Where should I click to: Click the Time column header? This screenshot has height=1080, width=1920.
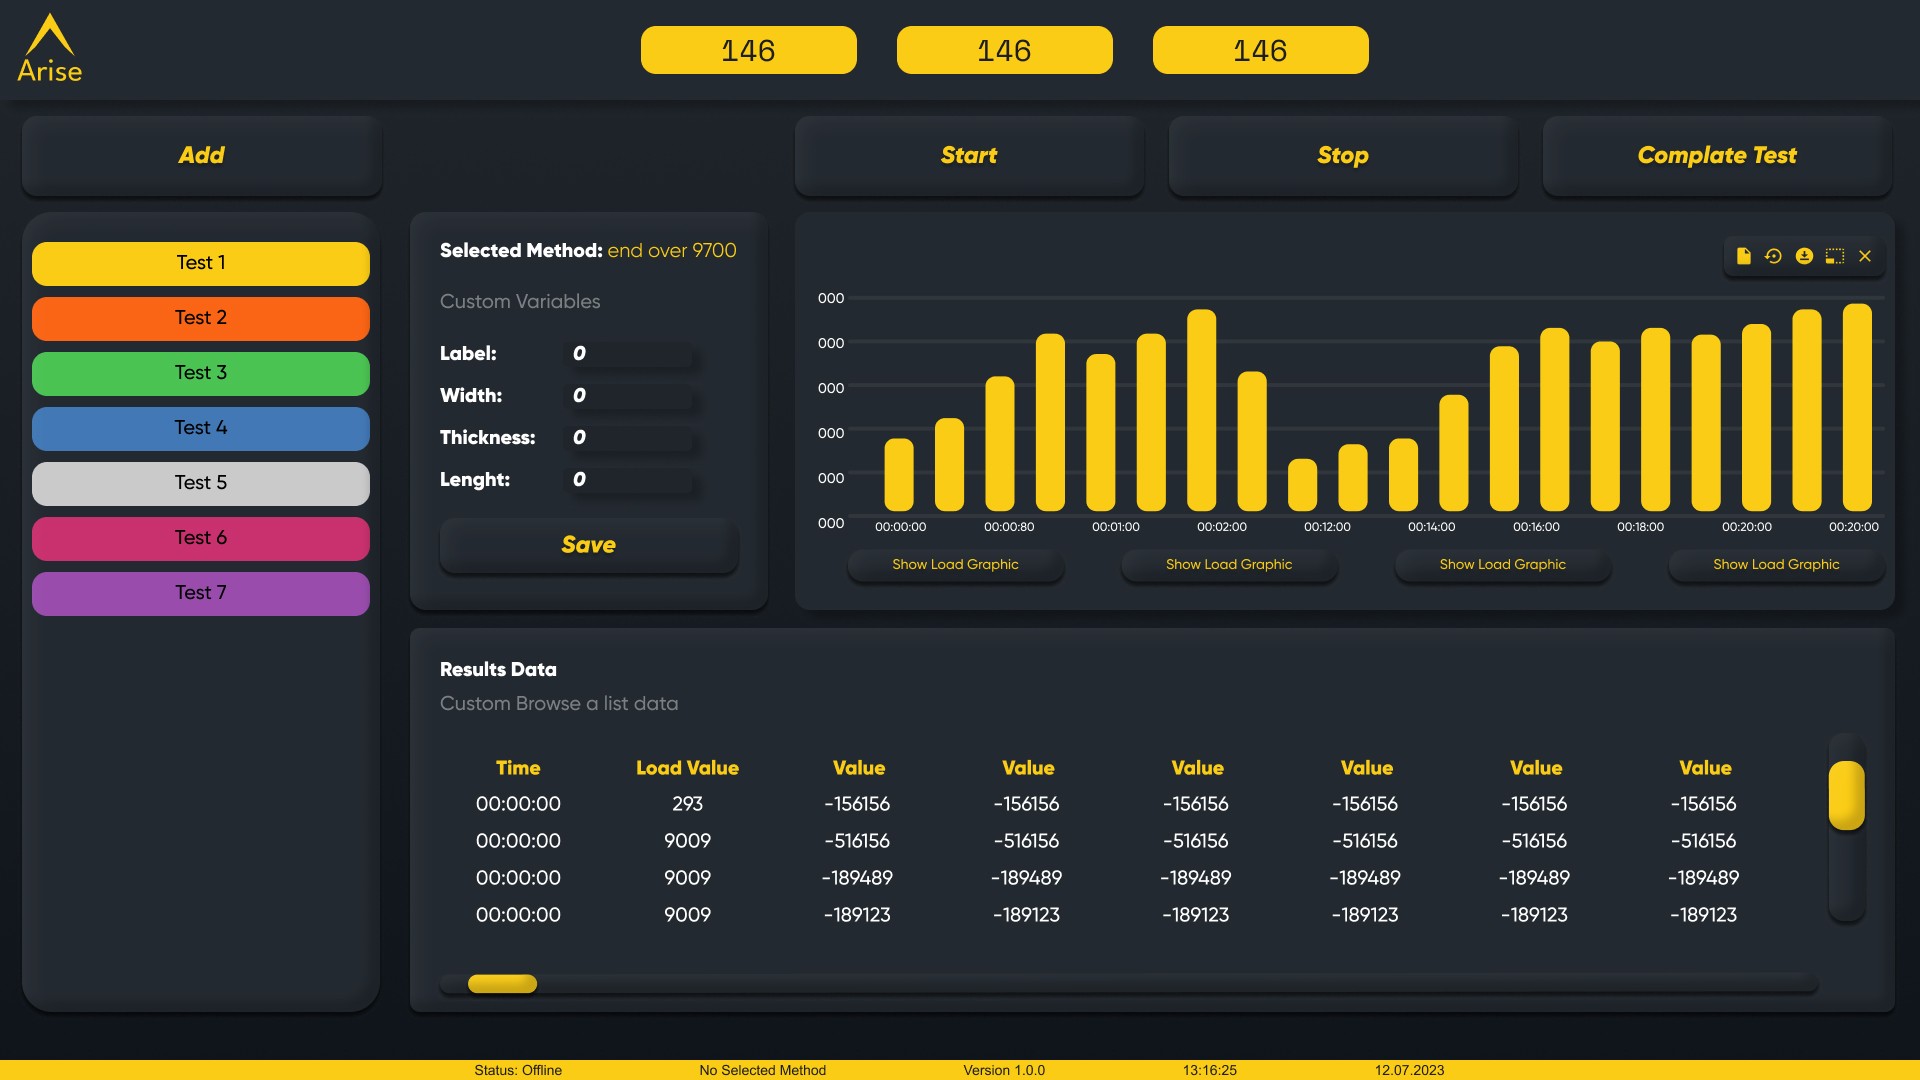tap(518, 768)
